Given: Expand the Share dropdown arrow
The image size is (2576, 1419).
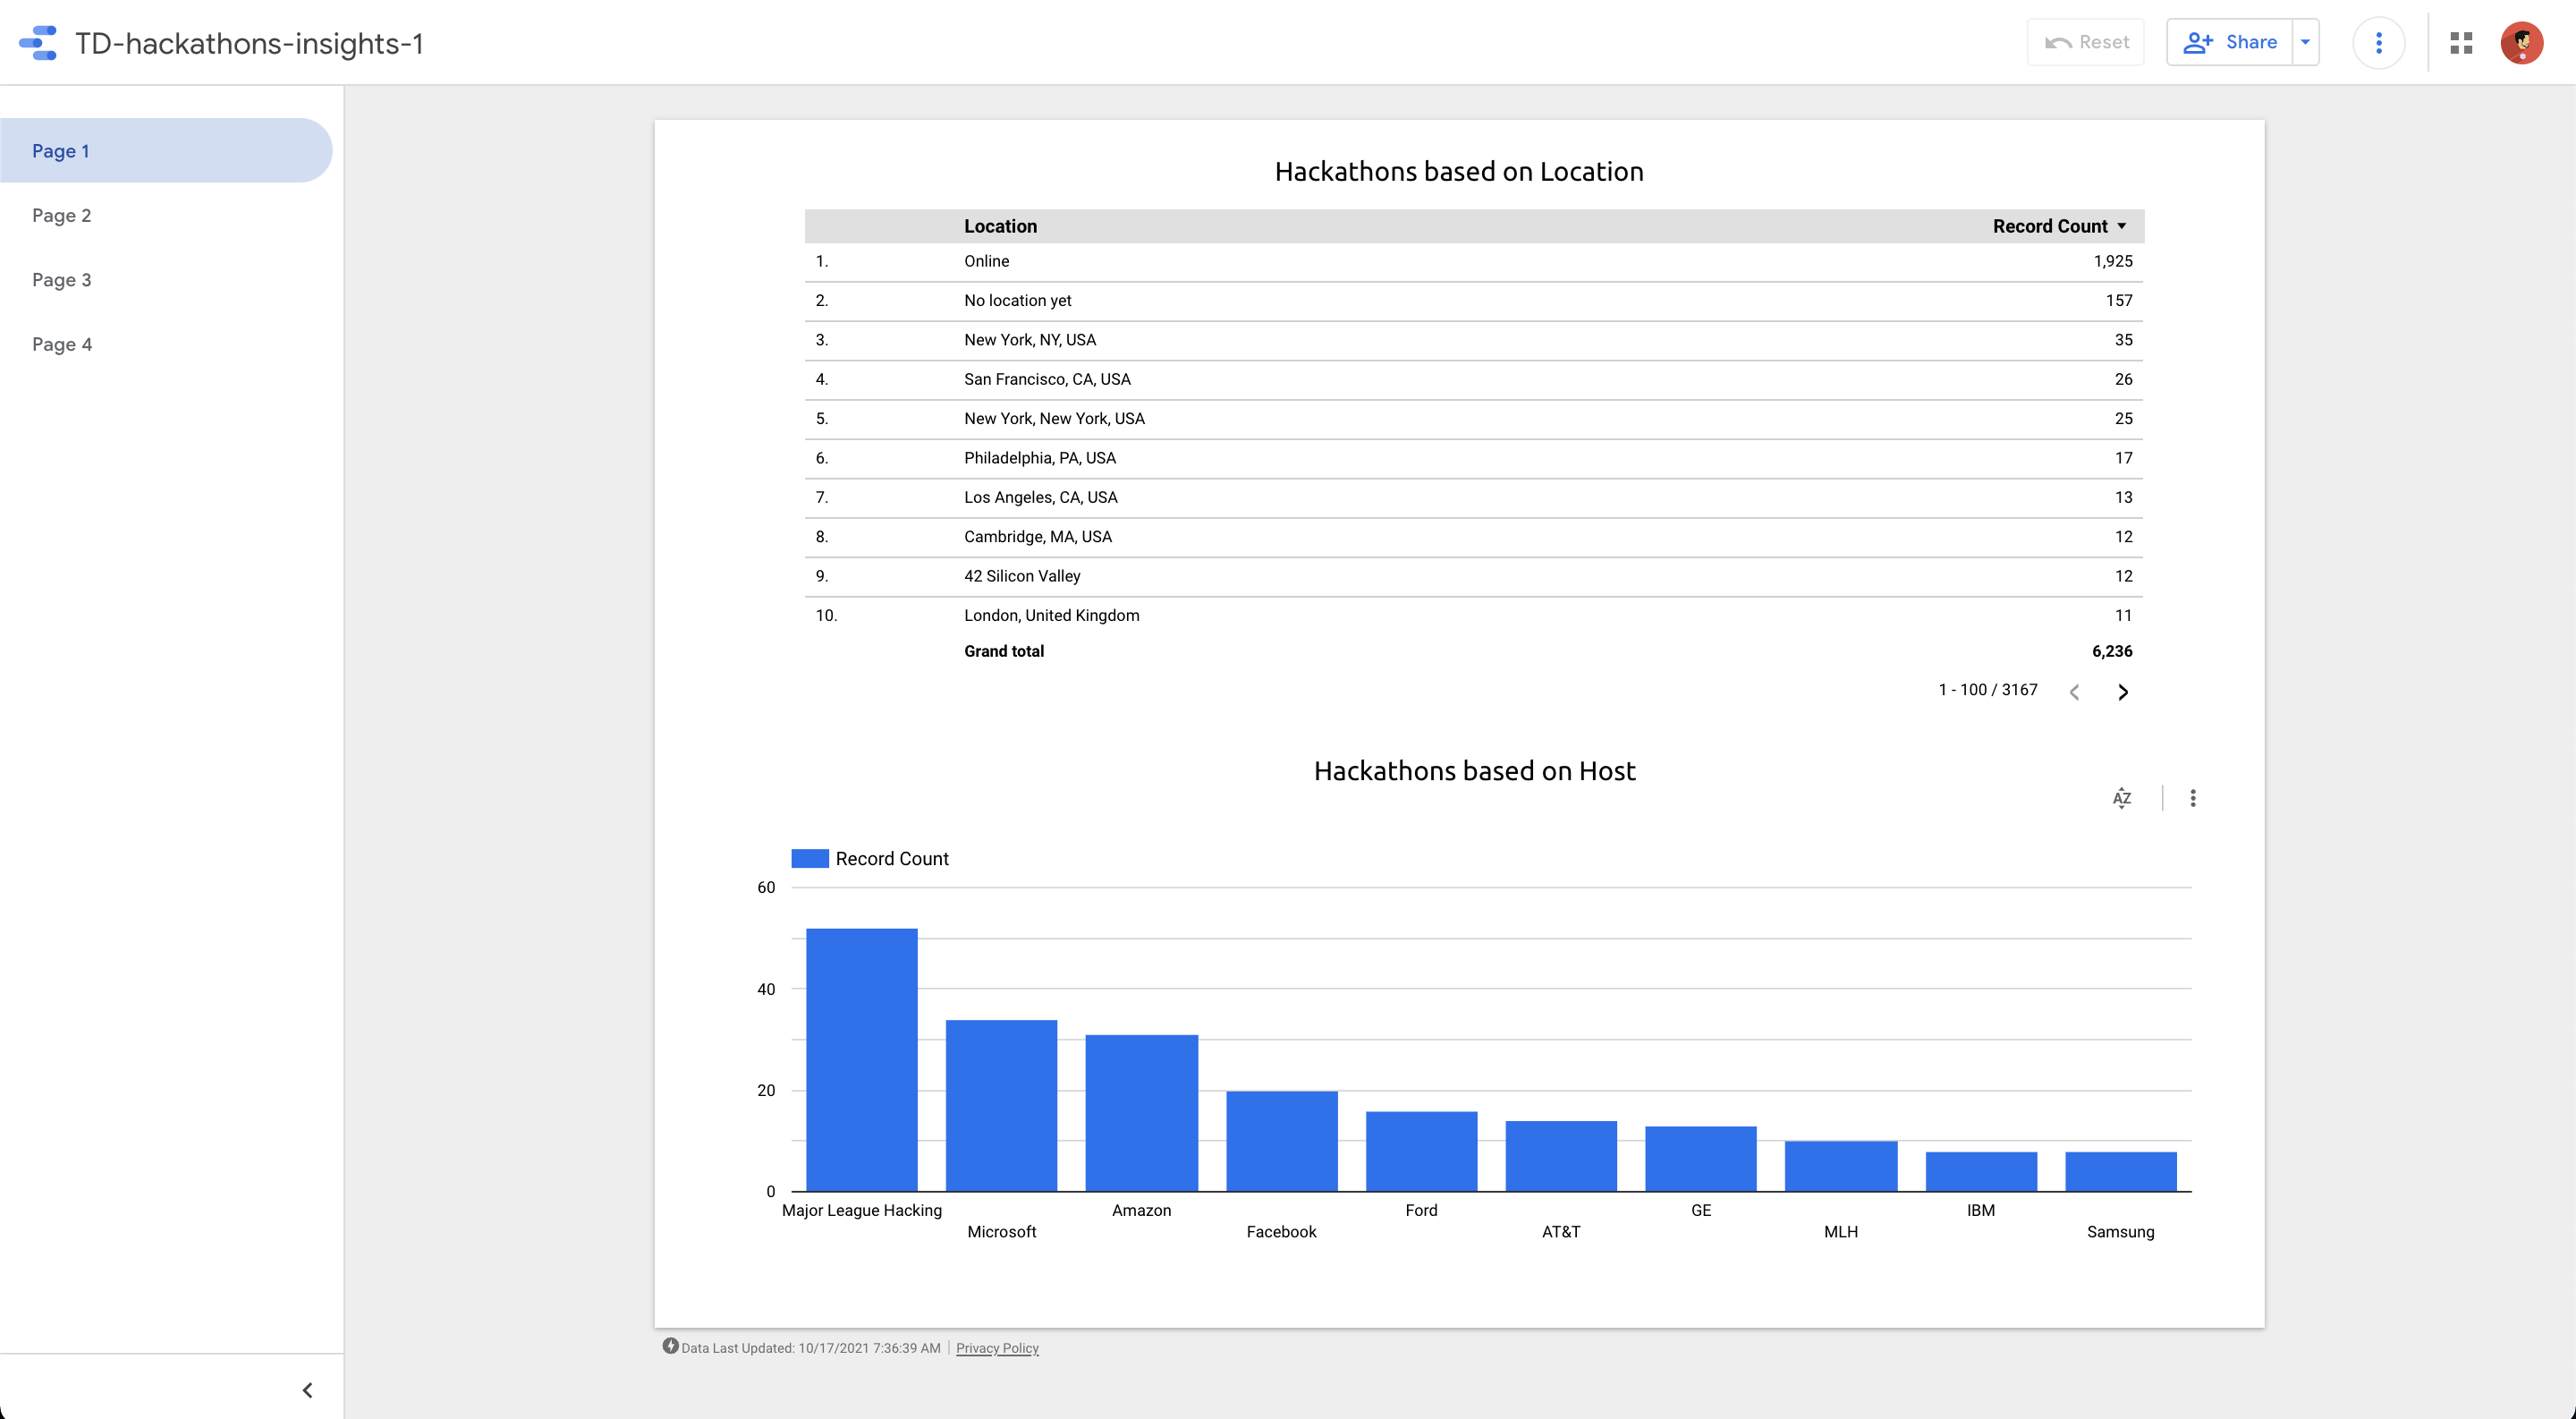Looking at the screenshot, I should 2309,42.
